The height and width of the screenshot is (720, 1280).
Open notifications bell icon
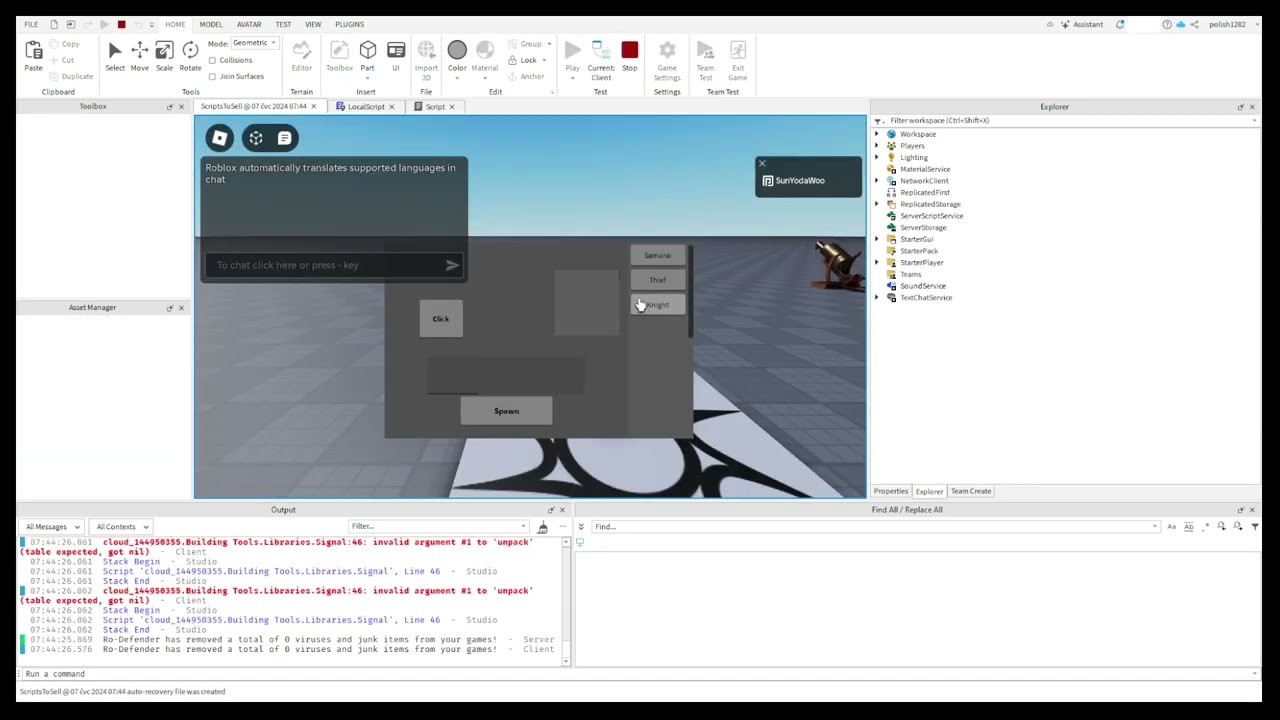pyautogui.click(x=1120, y=24)
